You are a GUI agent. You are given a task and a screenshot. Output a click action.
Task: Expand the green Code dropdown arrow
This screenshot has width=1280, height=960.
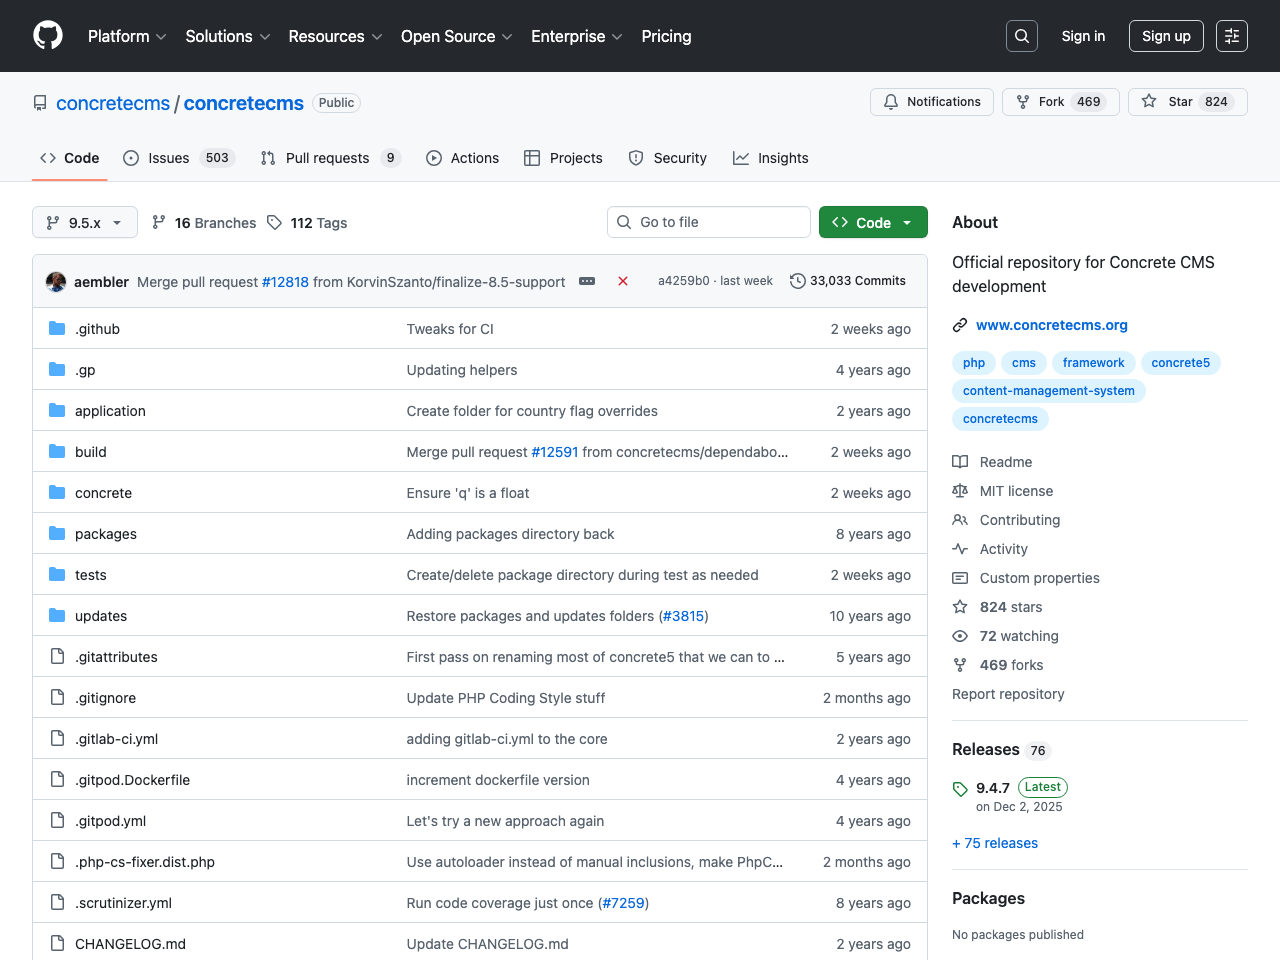905,222
